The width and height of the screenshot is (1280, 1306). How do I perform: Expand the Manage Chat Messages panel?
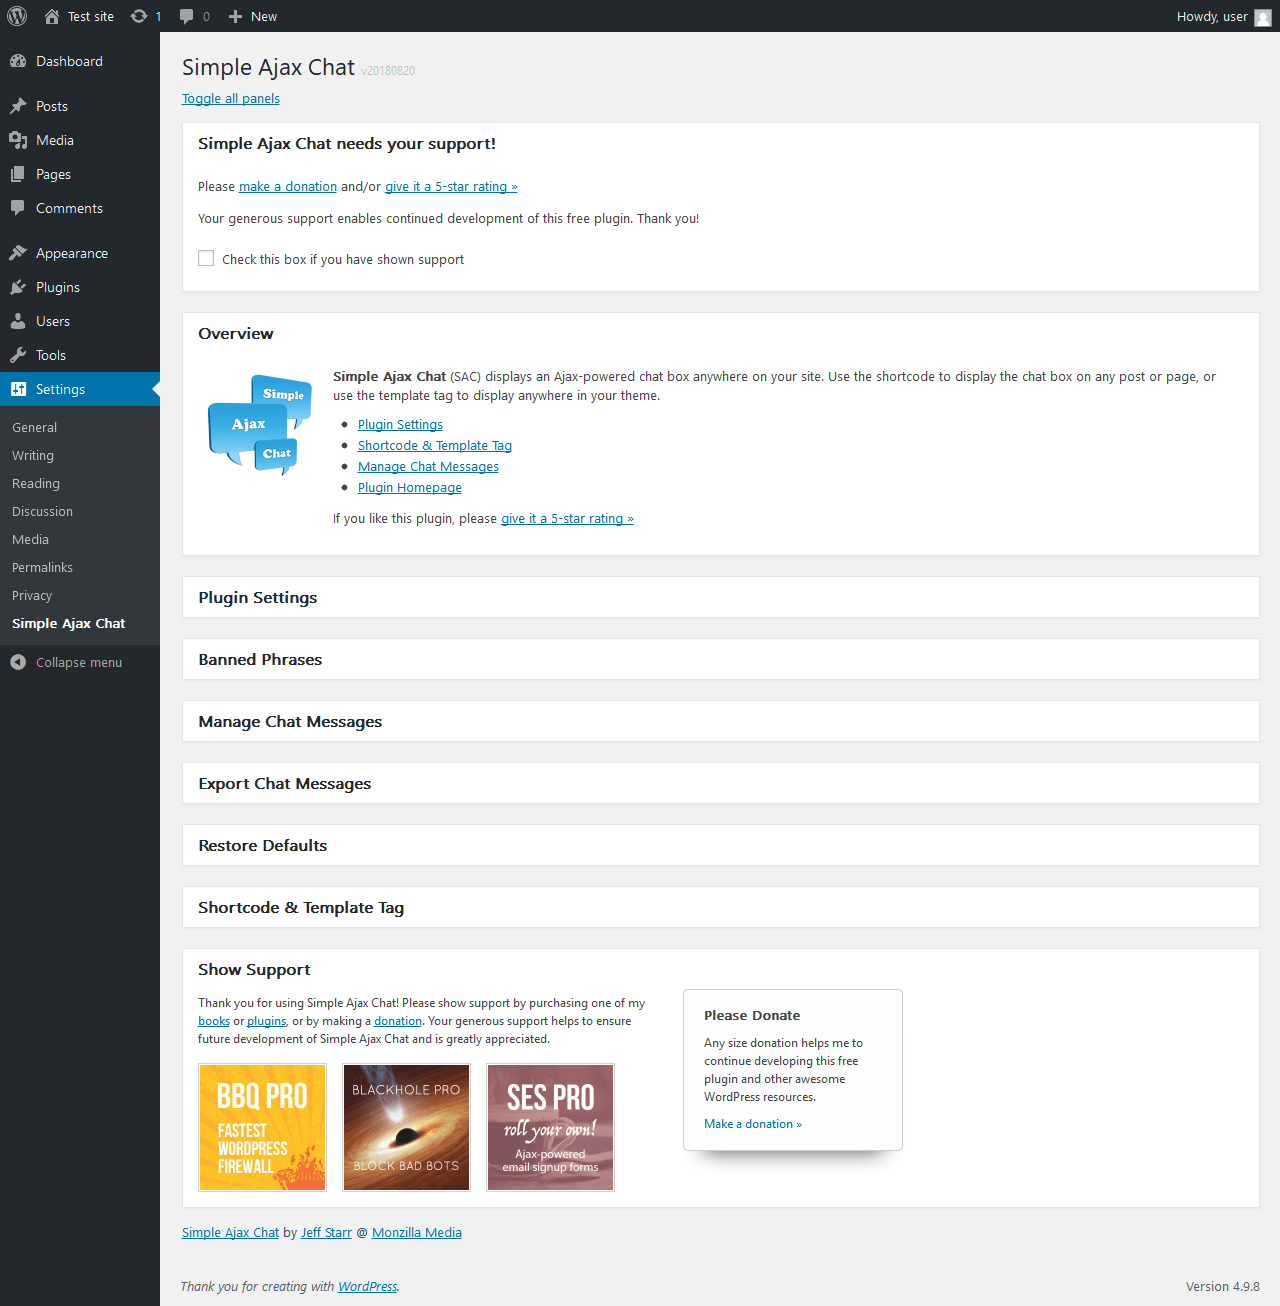[x=720, y=721]
